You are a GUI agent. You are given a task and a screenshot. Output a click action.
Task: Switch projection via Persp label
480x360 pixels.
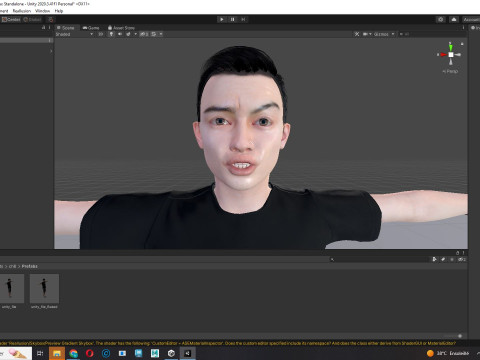coord(450,71)
